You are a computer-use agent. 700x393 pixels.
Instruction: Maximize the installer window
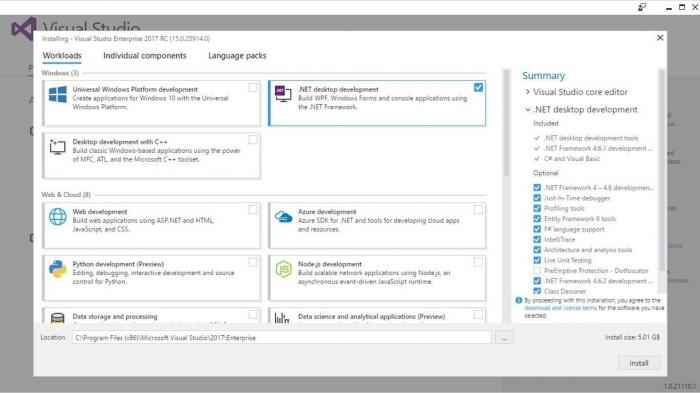[x=682, y=7]
